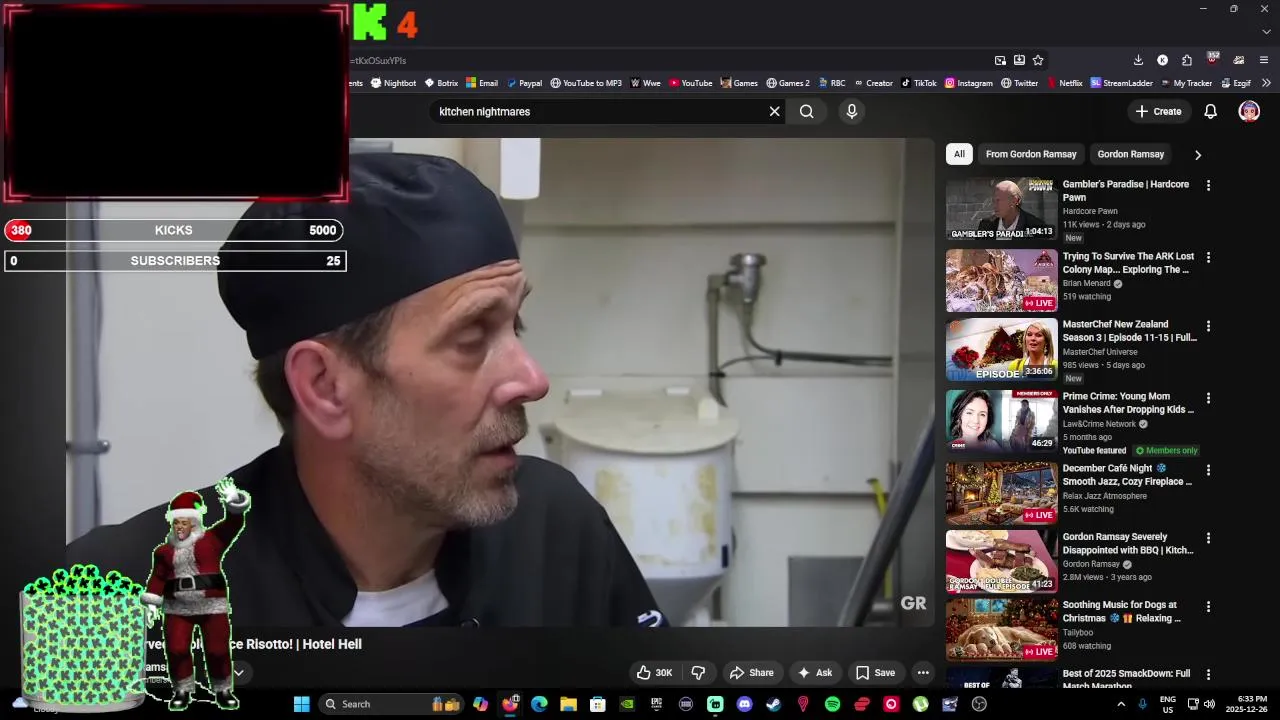
Task: Open options for ARK Lost Colony video
Action: point(1208,258)
